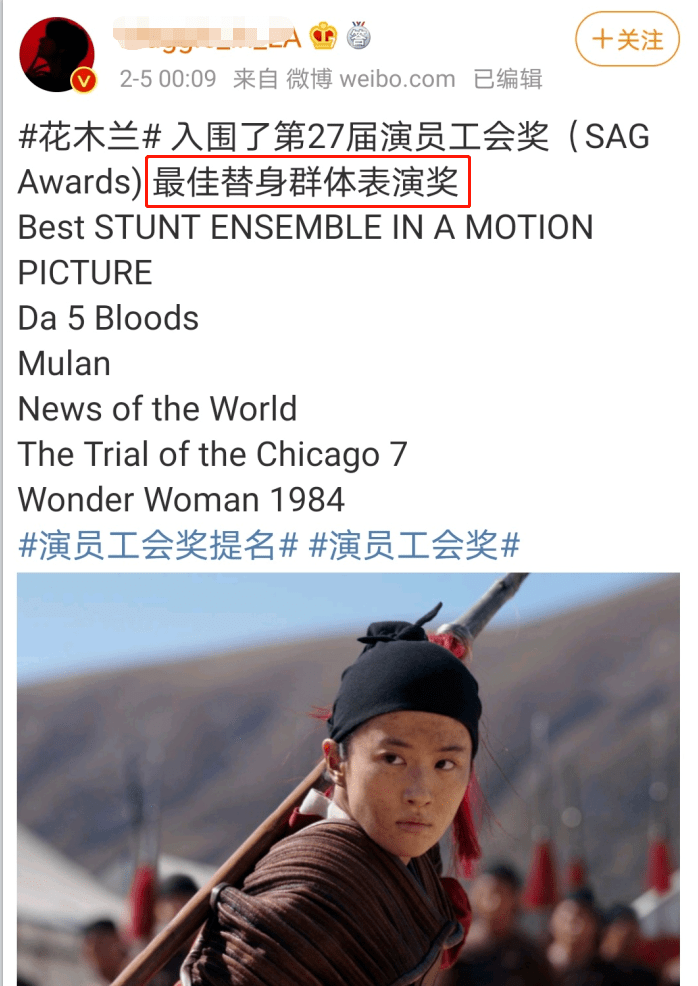Click the News of the World line

coord(157,409)
